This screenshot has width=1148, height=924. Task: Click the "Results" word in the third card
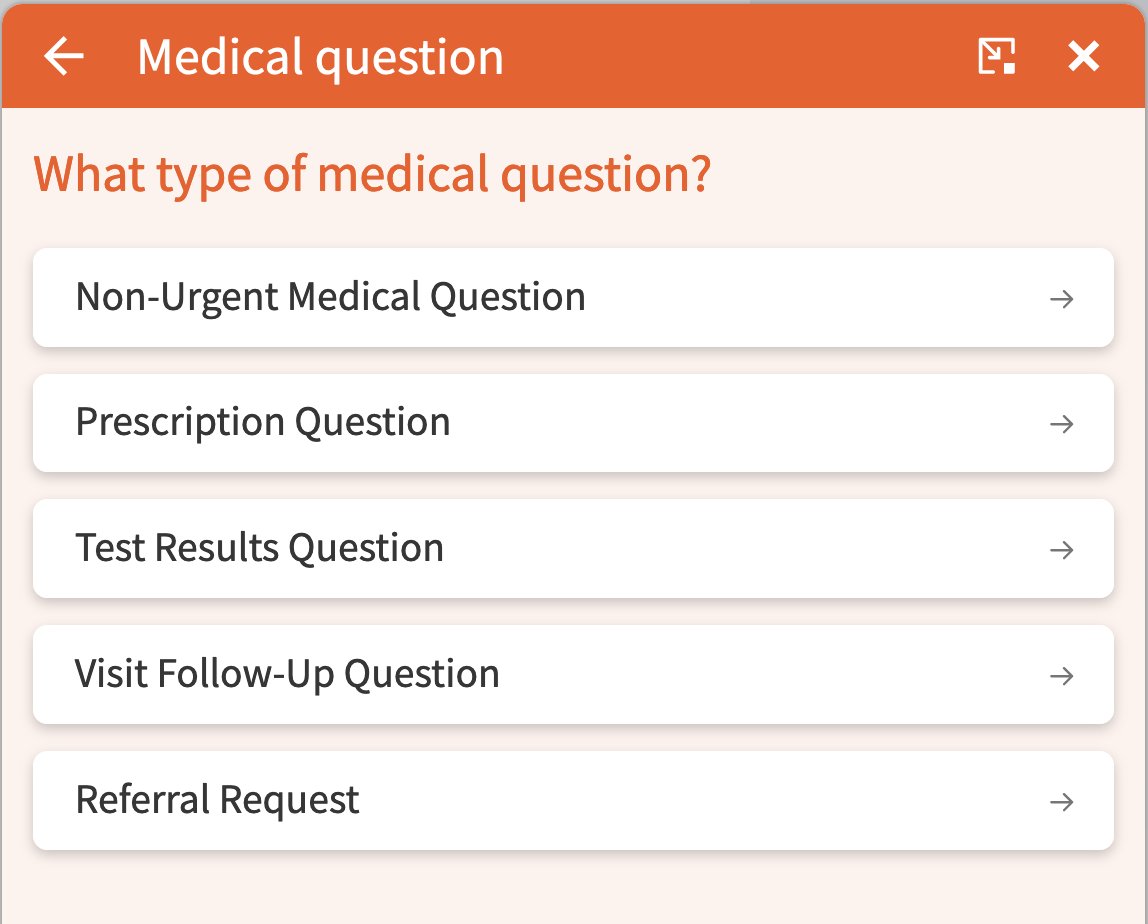[217, 548]
